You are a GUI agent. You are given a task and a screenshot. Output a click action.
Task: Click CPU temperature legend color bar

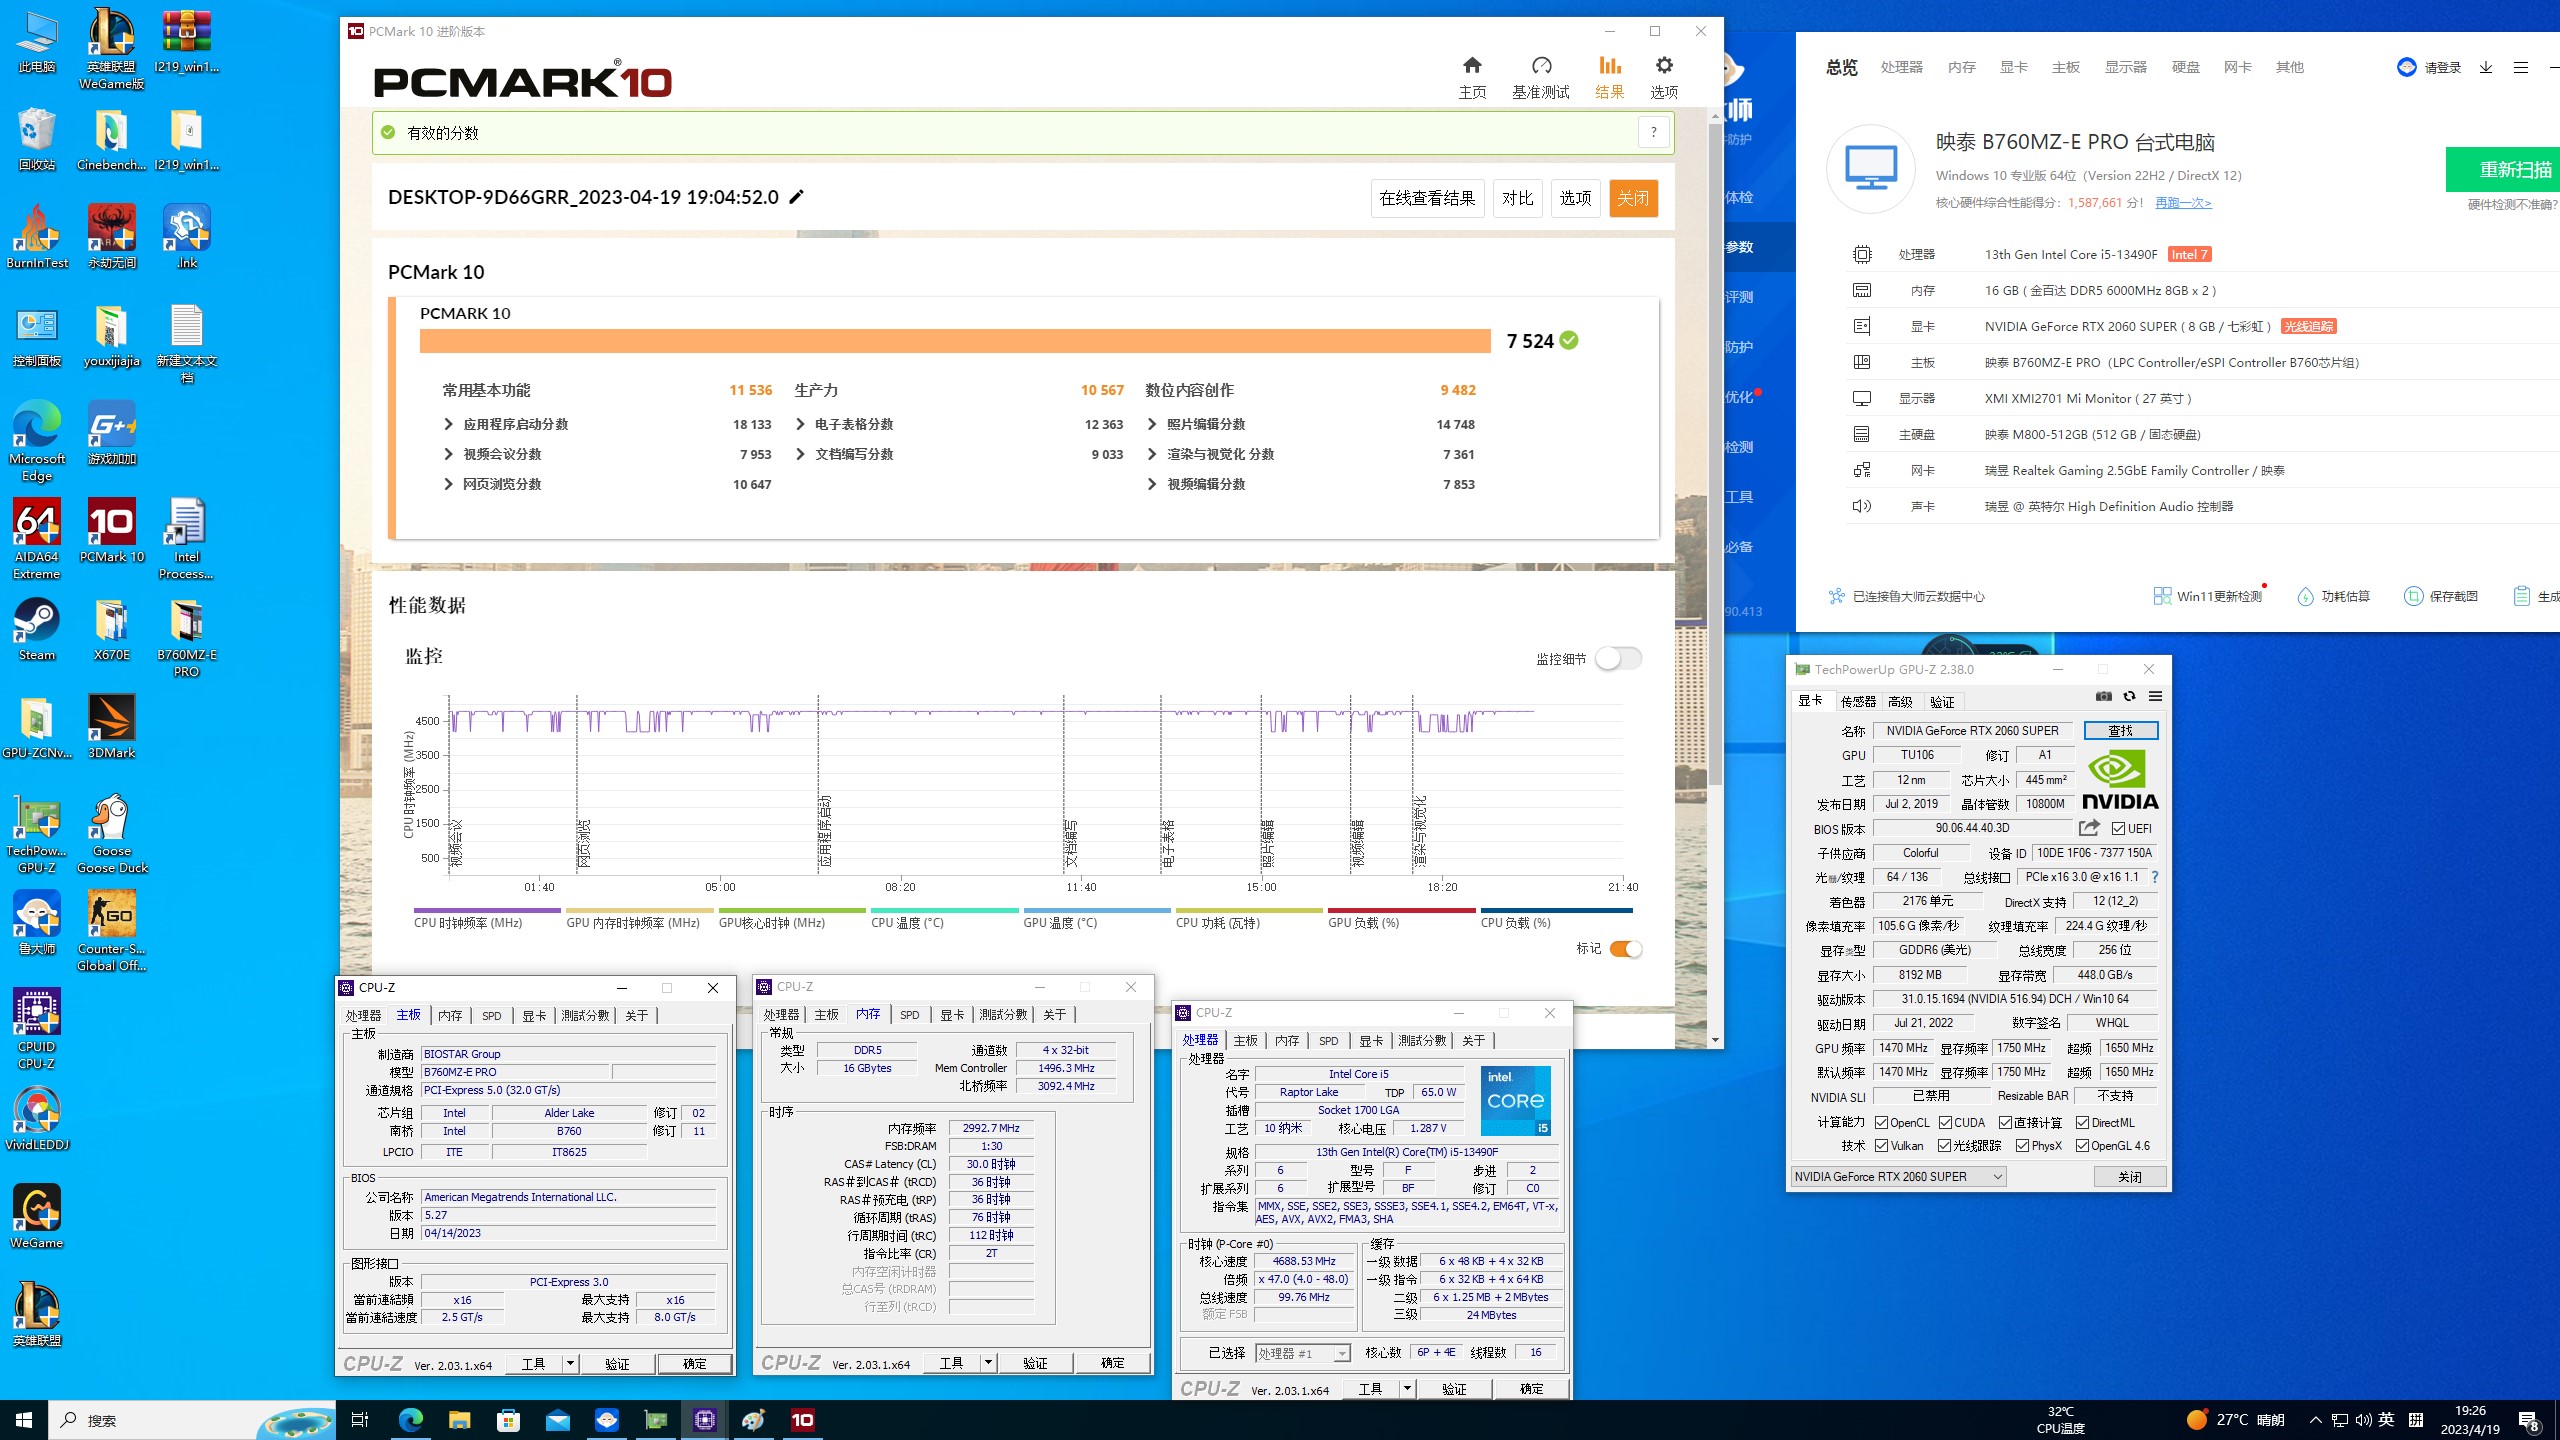tap(944, 910)
